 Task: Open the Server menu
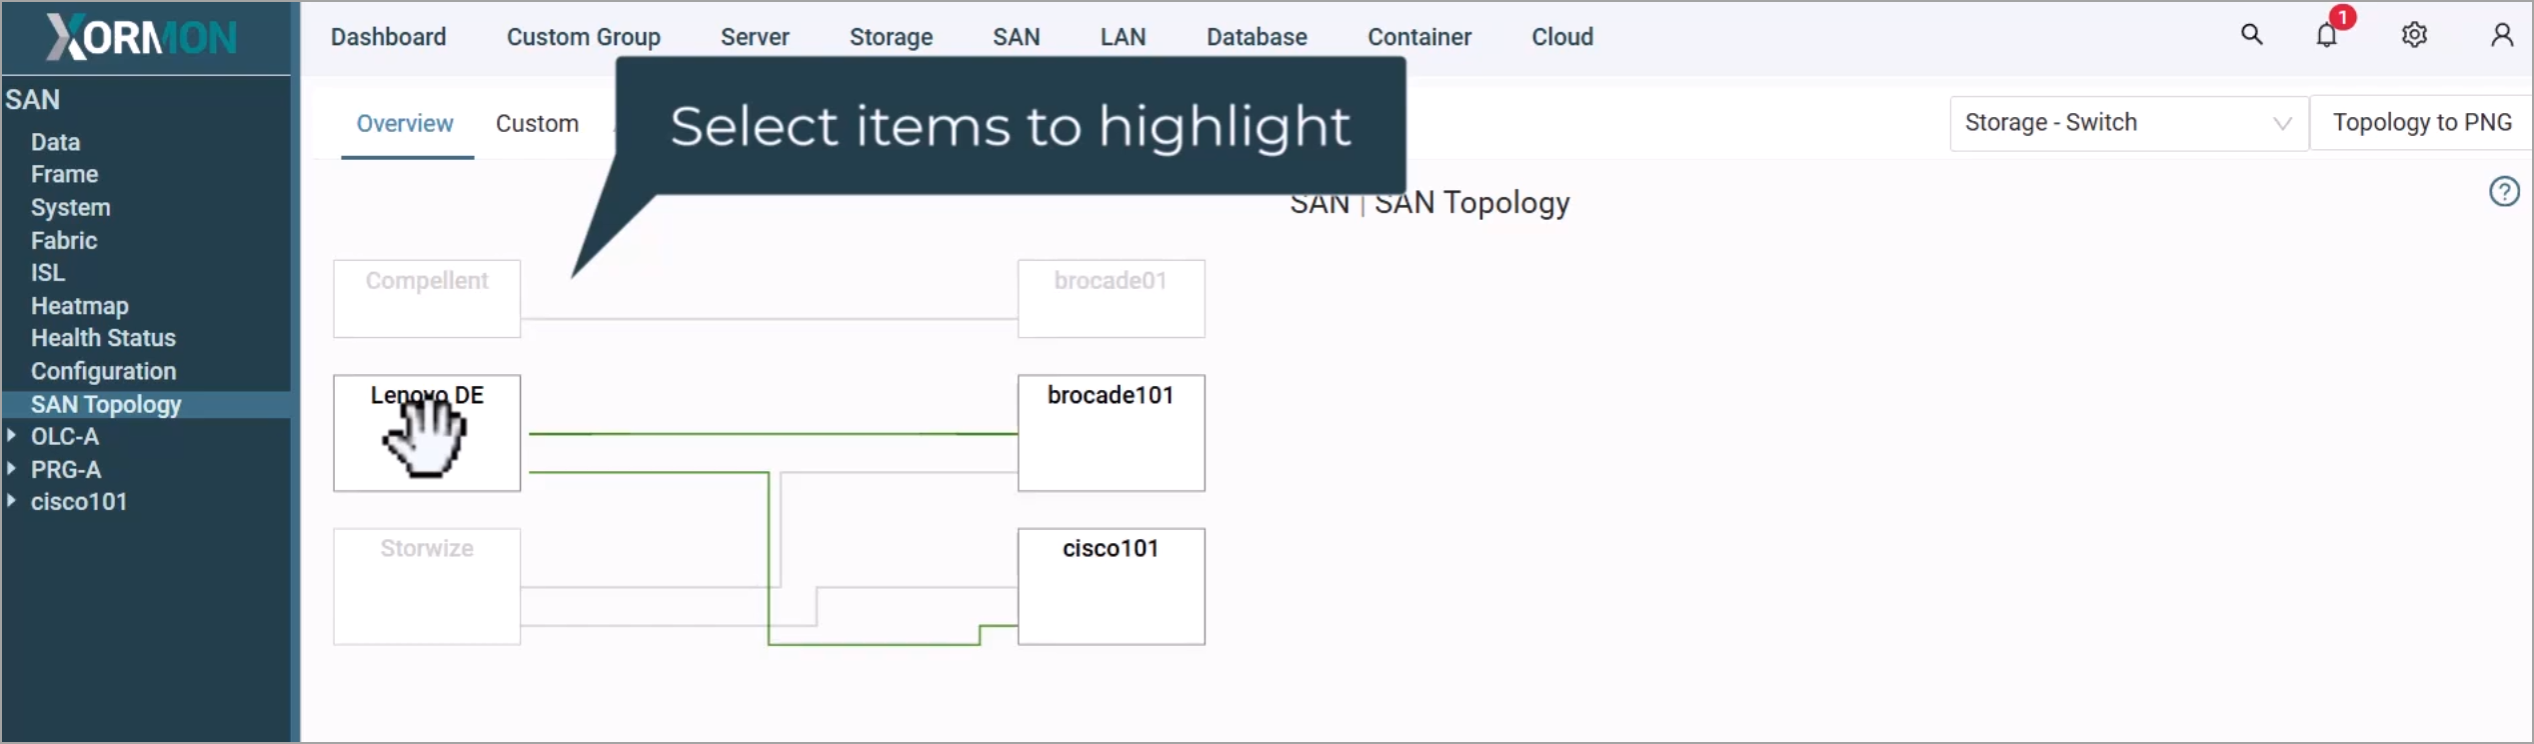tap(755, 37)
